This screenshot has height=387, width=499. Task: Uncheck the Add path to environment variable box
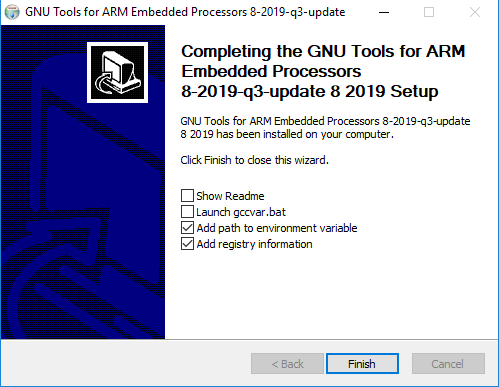tap(187, 228)
